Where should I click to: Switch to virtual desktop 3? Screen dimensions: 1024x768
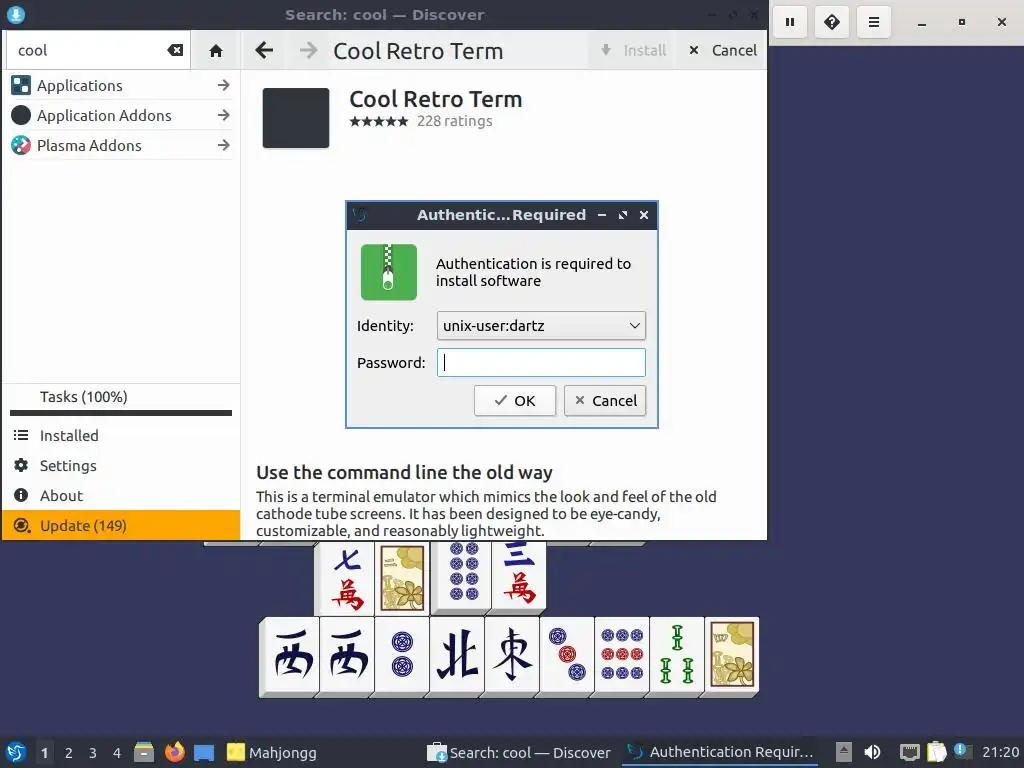(93, 753)
